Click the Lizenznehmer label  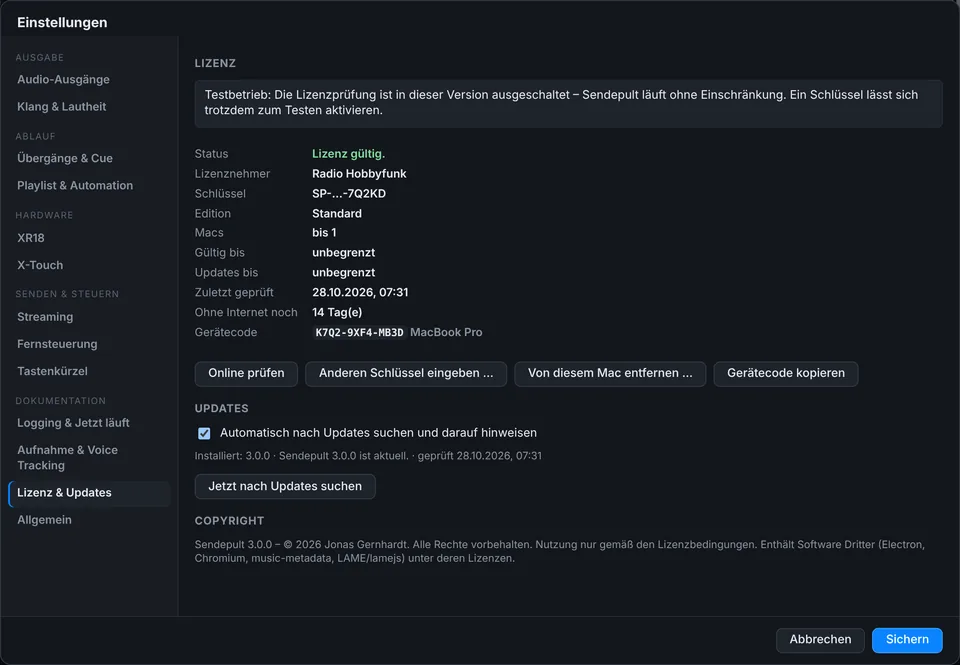tap(232, 174)
